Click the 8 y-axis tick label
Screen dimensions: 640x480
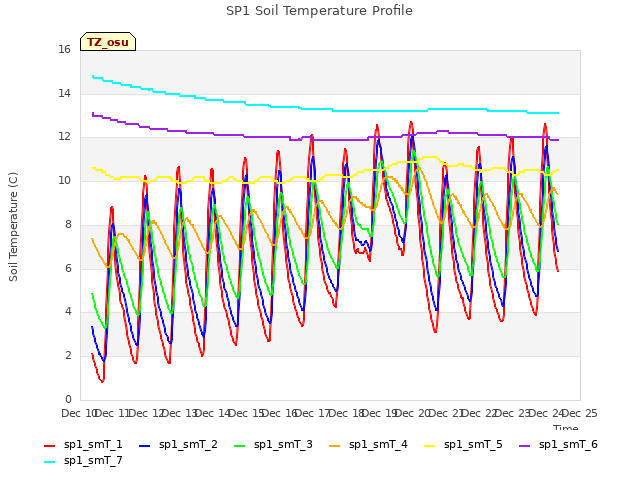point(68,224)
